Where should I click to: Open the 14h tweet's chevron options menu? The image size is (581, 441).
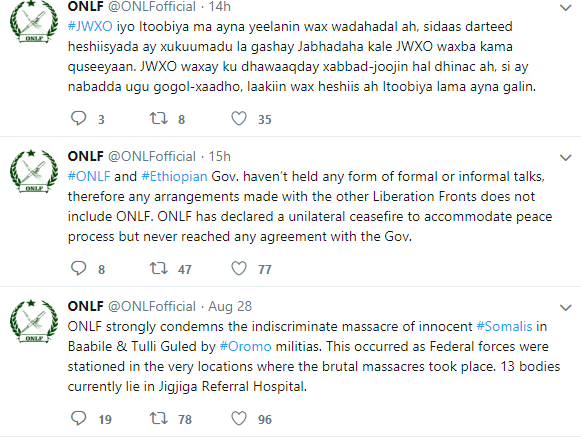(x=565, y=8)
